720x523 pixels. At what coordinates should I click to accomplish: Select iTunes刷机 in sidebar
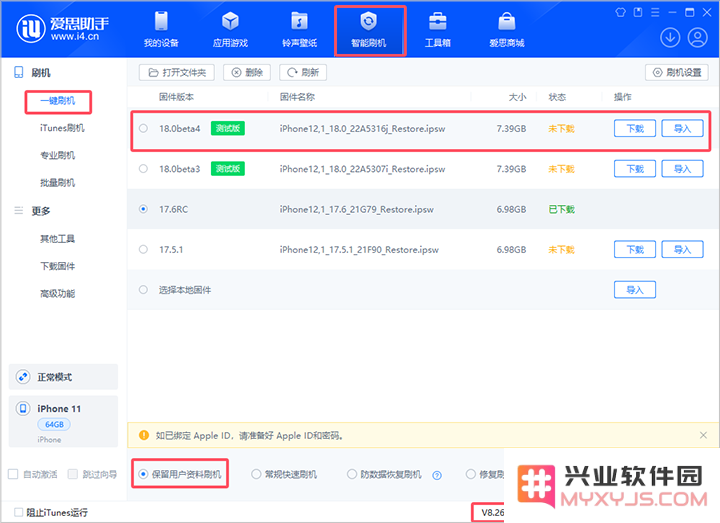(62, 128)
